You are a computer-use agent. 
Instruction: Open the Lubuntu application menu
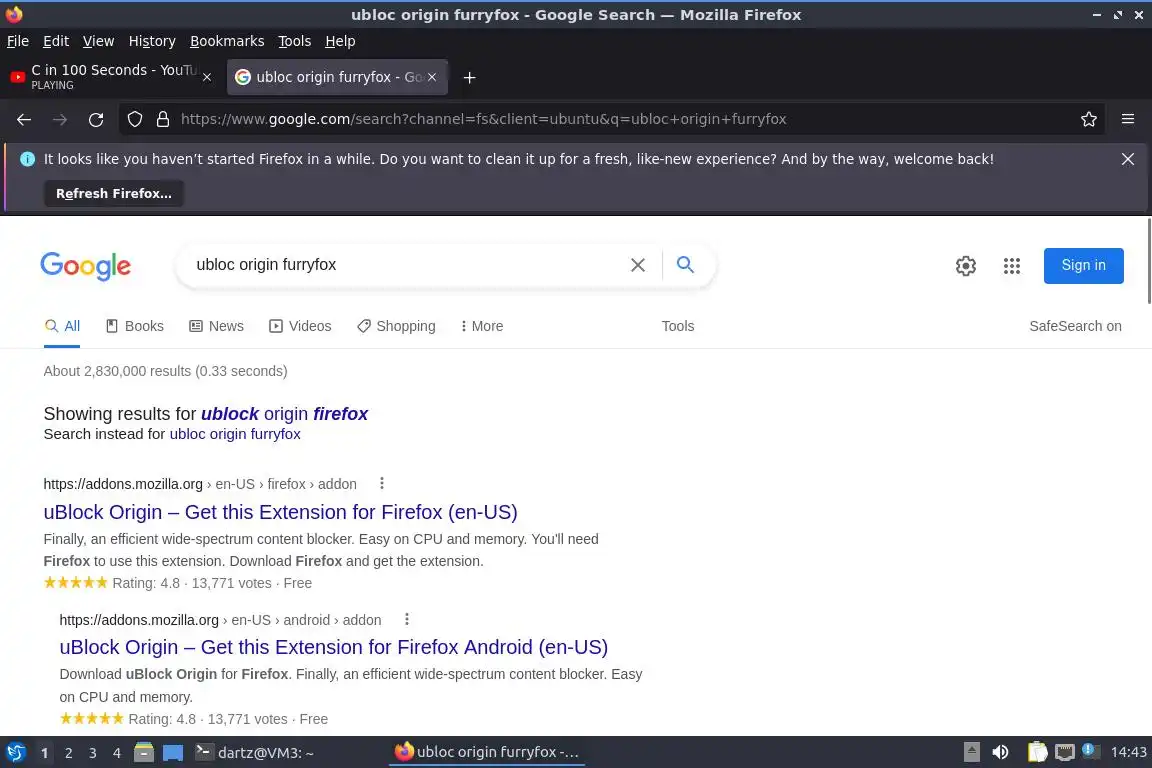(15, 753)
